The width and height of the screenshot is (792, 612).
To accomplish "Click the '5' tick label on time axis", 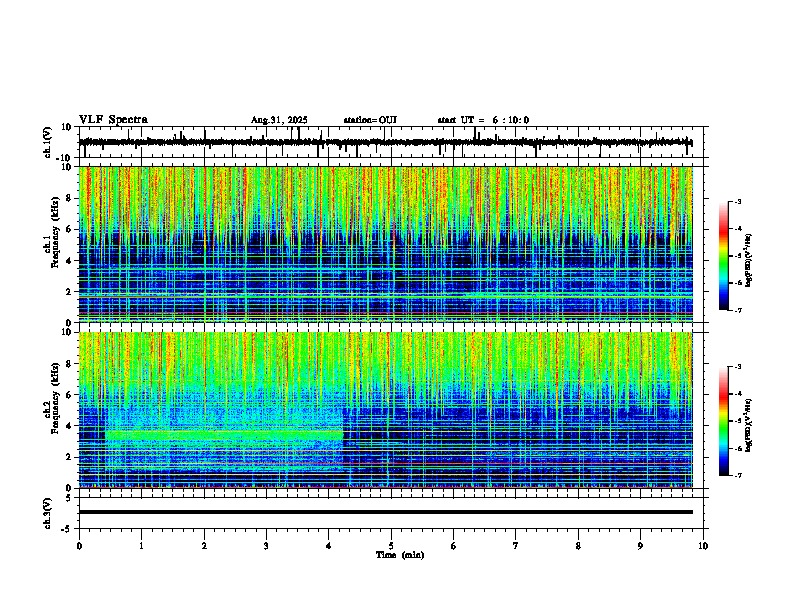I will pyautogui.click(x=391, y=546).
